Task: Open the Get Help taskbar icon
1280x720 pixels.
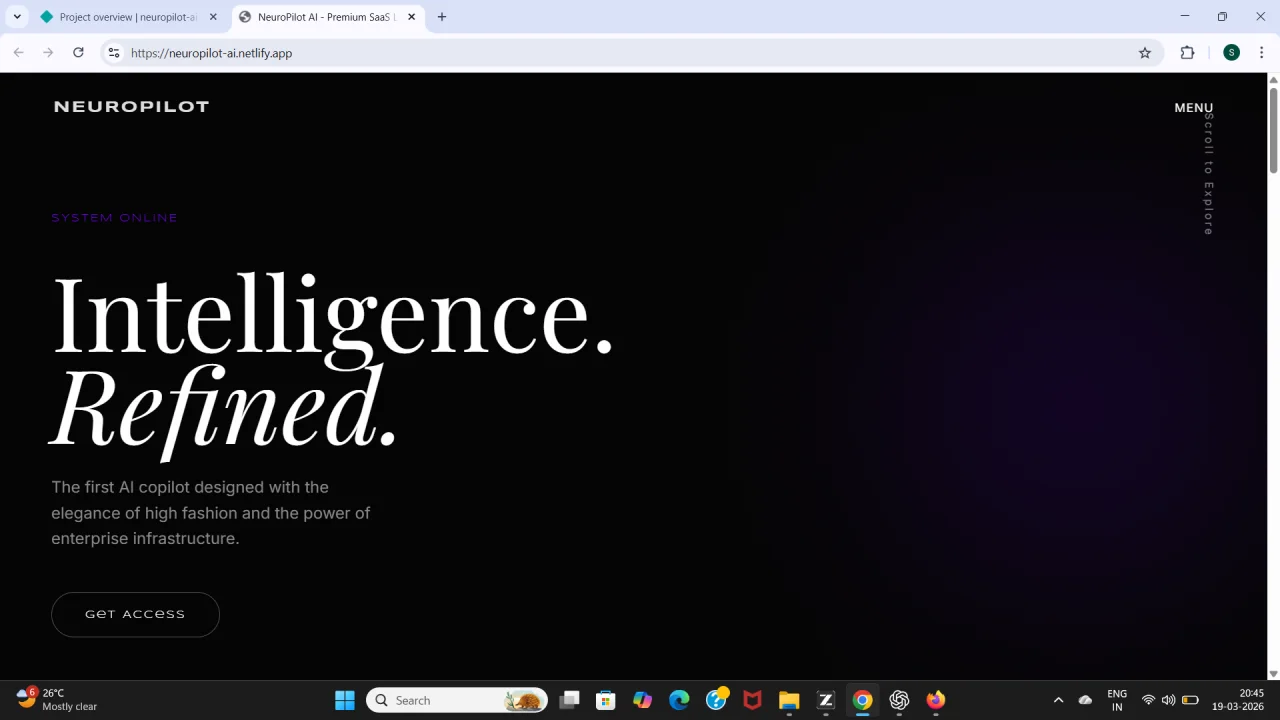Action: pyautogui.click(x=716, y=700)
